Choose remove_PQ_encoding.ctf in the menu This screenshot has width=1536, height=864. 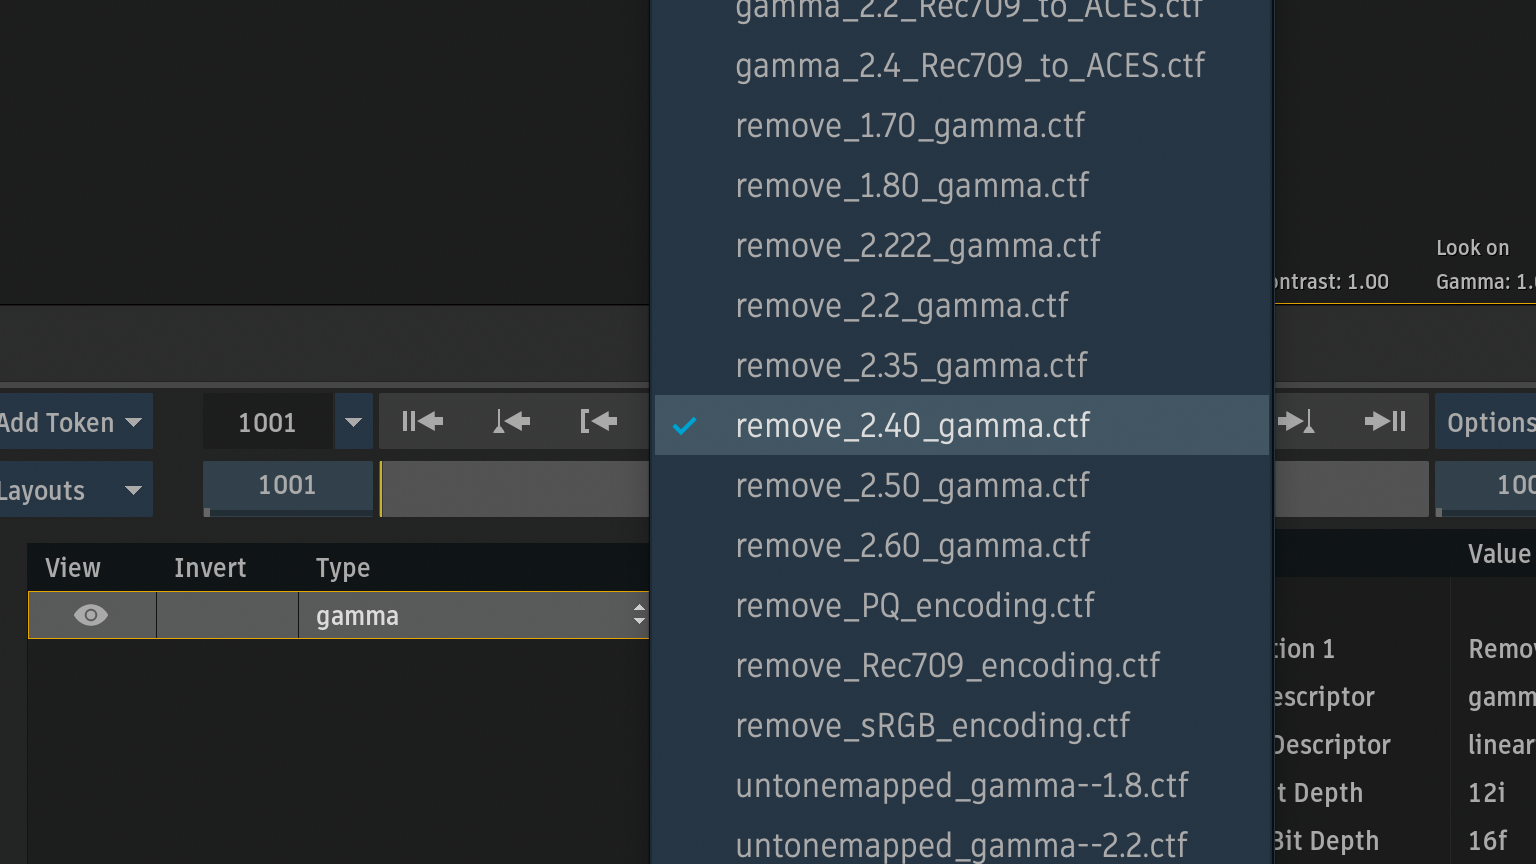pyautogui.click(x=914, y=606)
